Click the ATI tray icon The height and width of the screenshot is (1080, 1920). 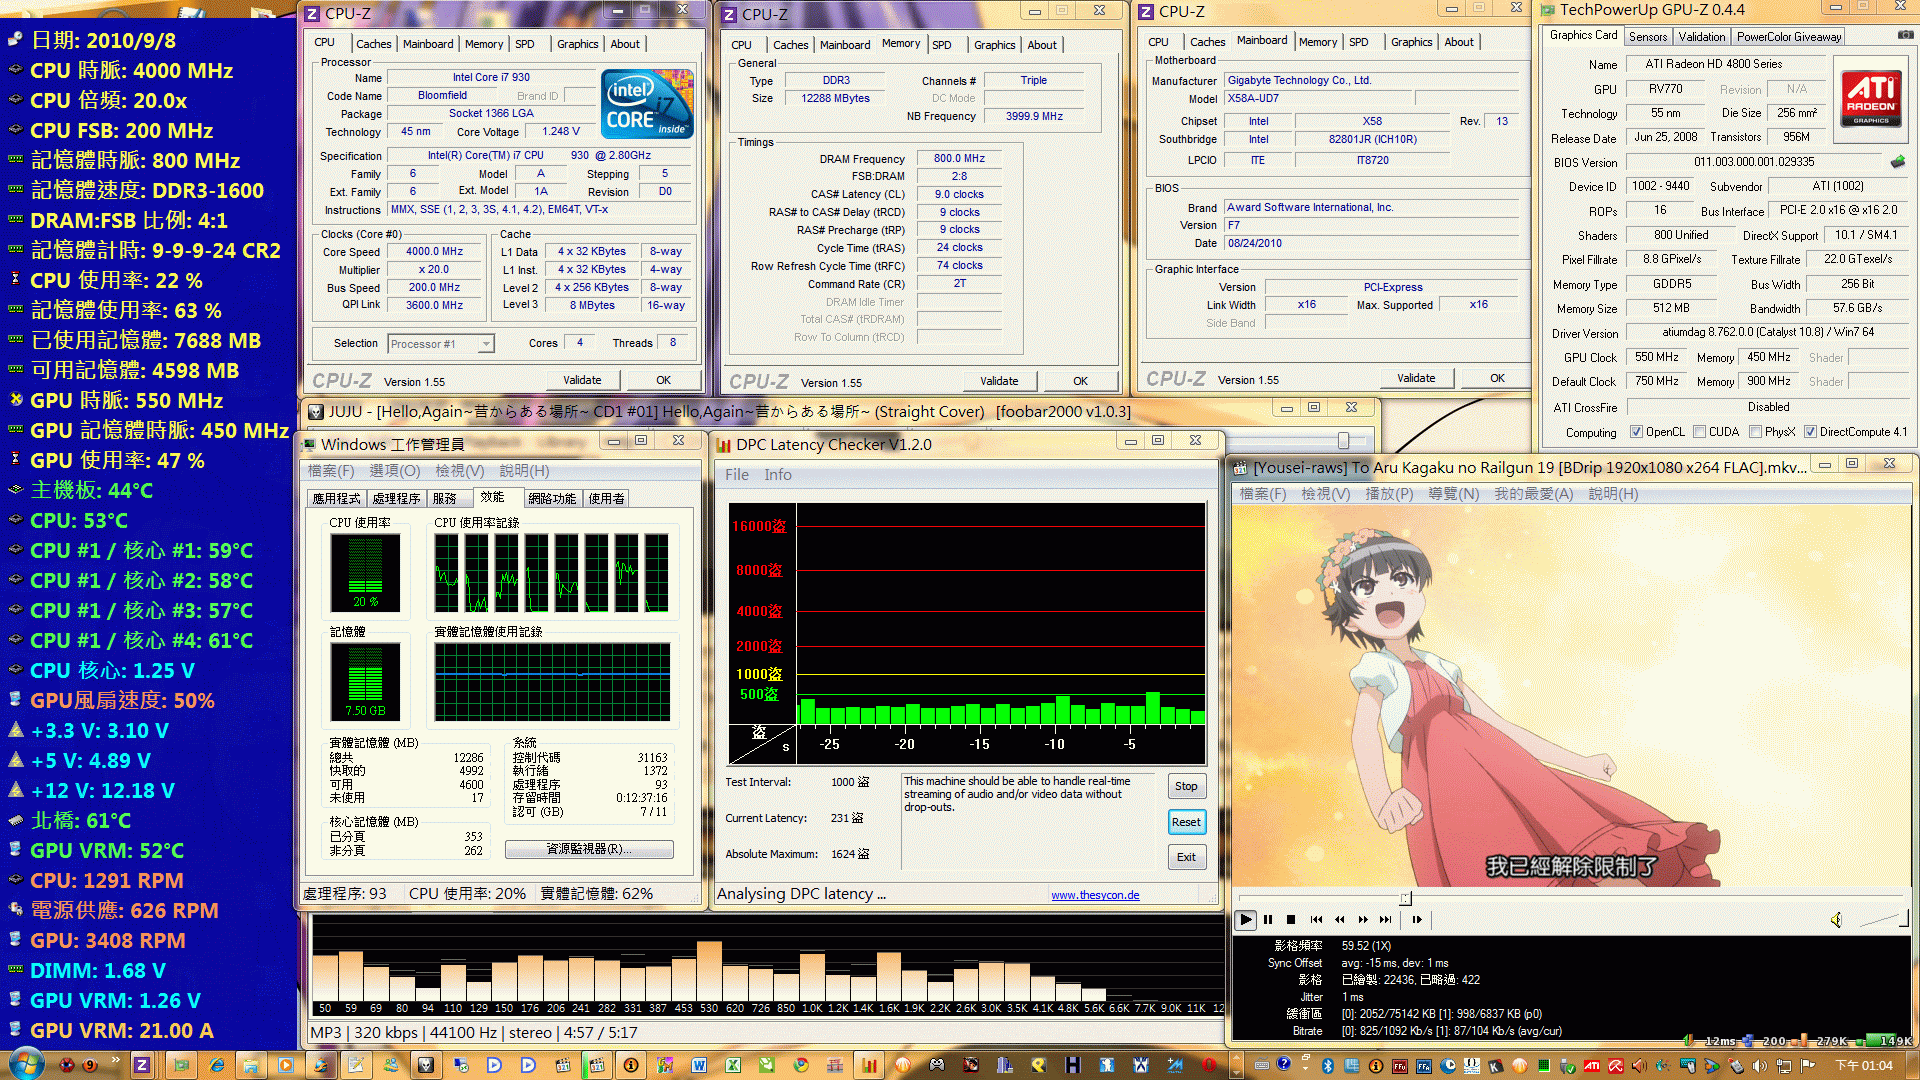(1592, 1066)
